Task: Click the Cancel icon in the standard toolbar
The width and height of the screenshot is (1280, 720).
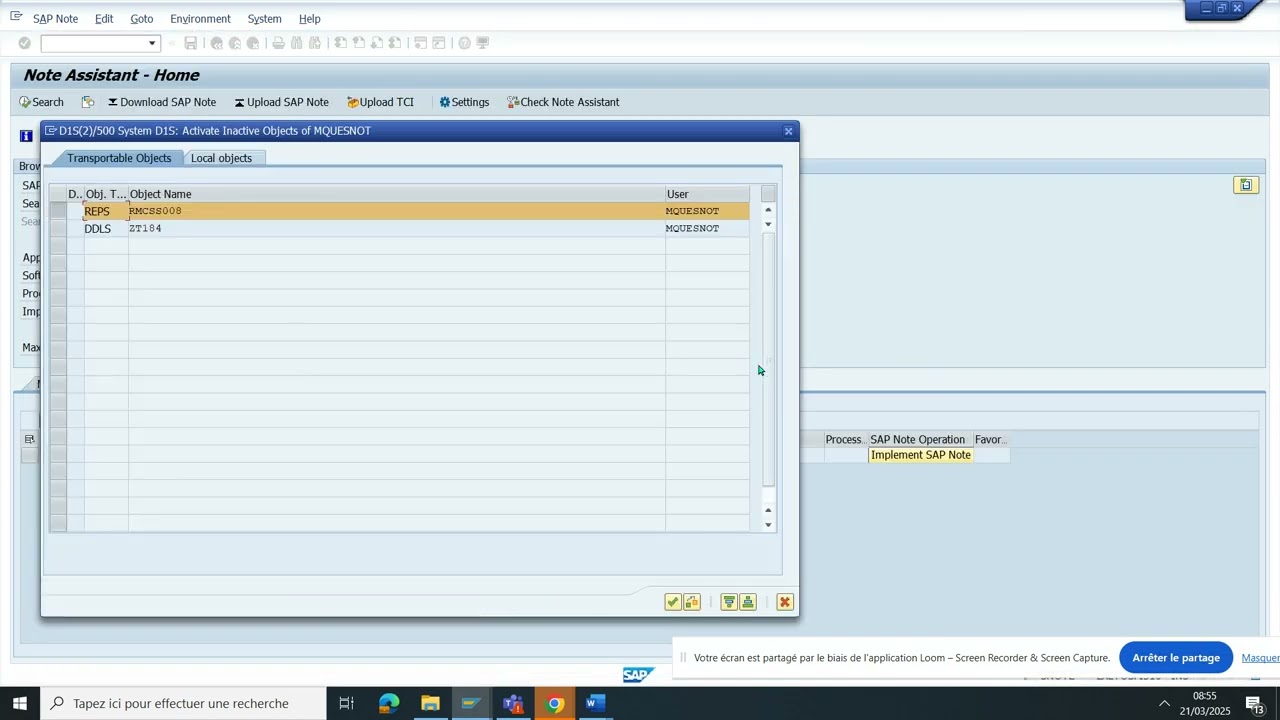Action: (x=253, y=43)
